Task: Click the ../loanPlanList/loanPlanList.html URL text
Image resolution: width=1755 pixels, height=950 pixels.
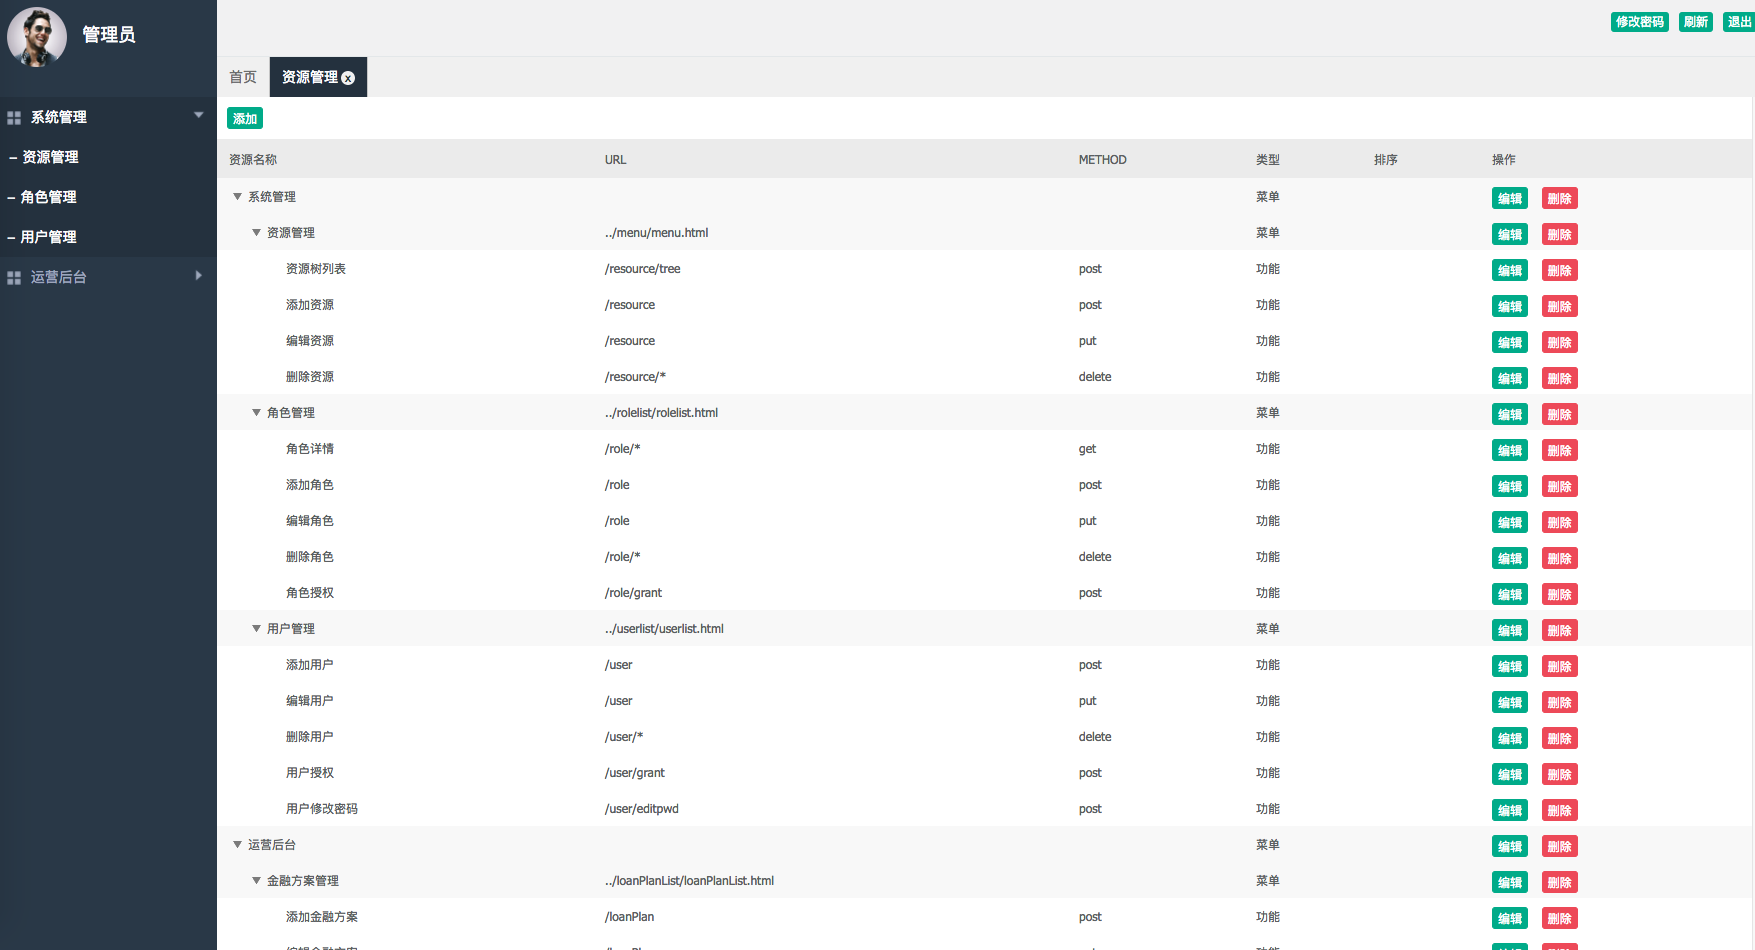Action: 689,881
